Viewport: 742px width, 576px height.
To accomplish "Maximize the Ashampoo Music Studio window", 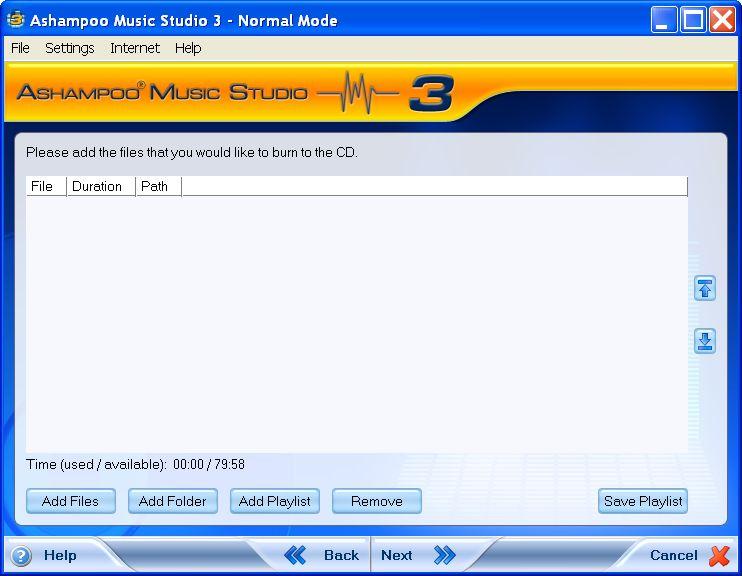I will [x=693, y=20].
